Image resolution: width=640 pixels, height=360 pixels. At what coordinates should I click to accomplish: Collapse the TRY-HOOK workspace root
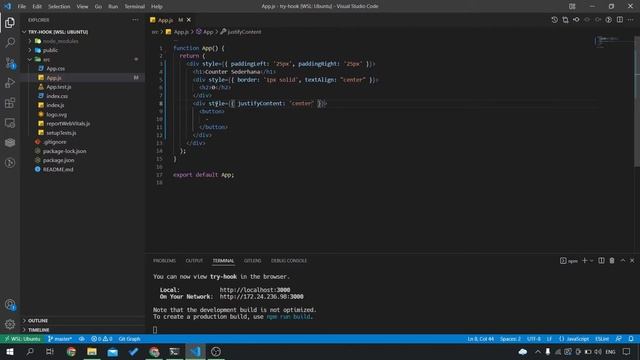coord(24,32)
